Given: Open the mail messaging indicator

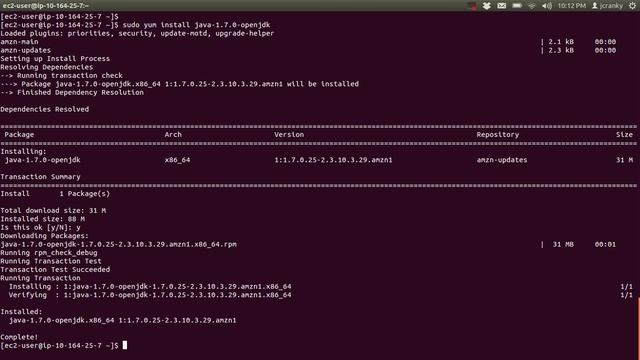Looking at the screenshot, I should click(502, 6).
